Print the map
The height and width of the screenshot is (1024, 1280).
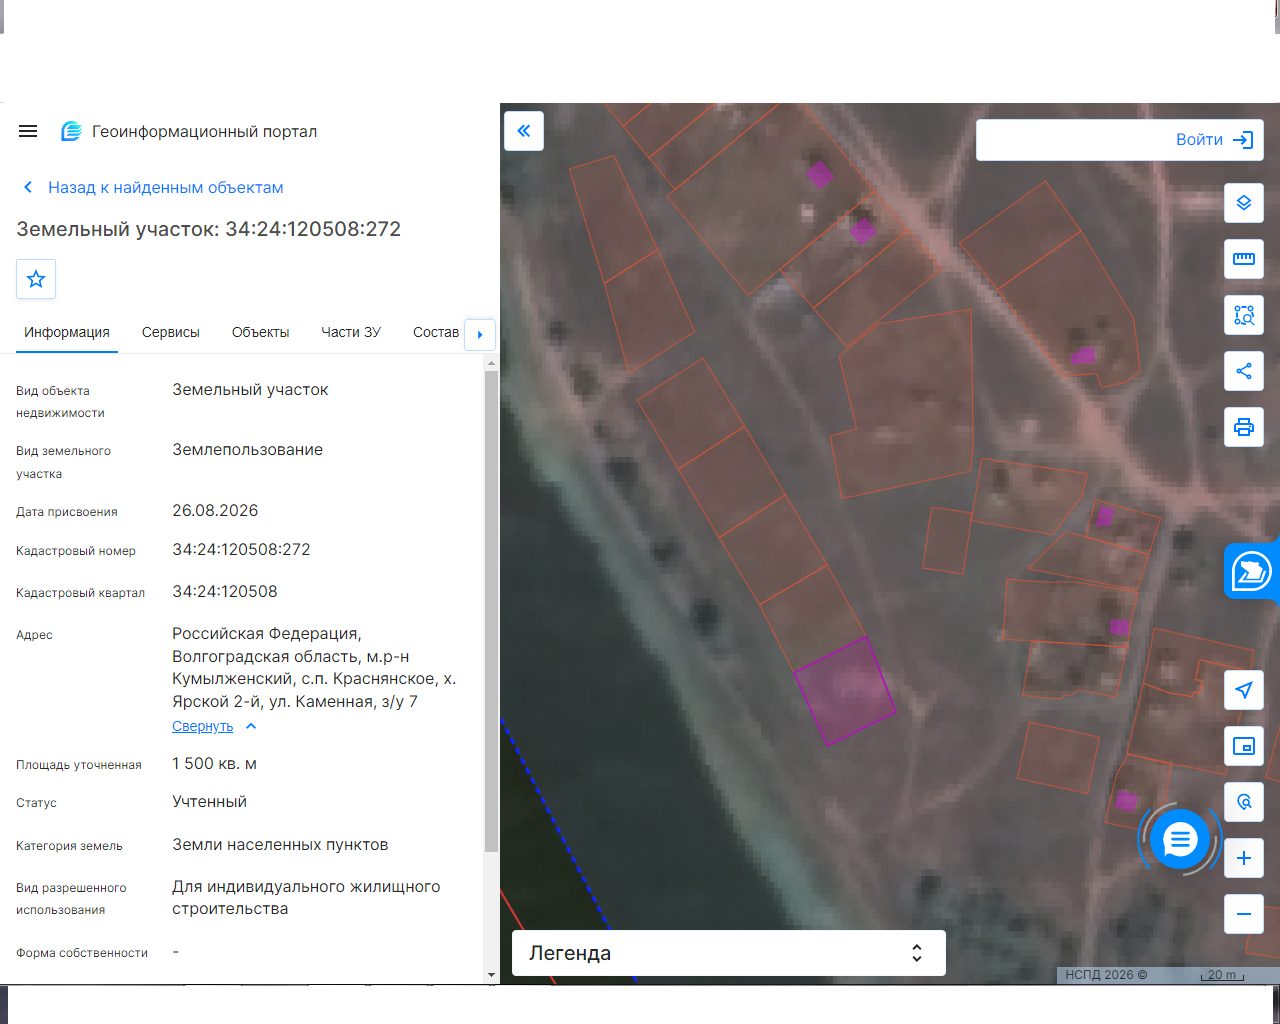(1244, 427)
